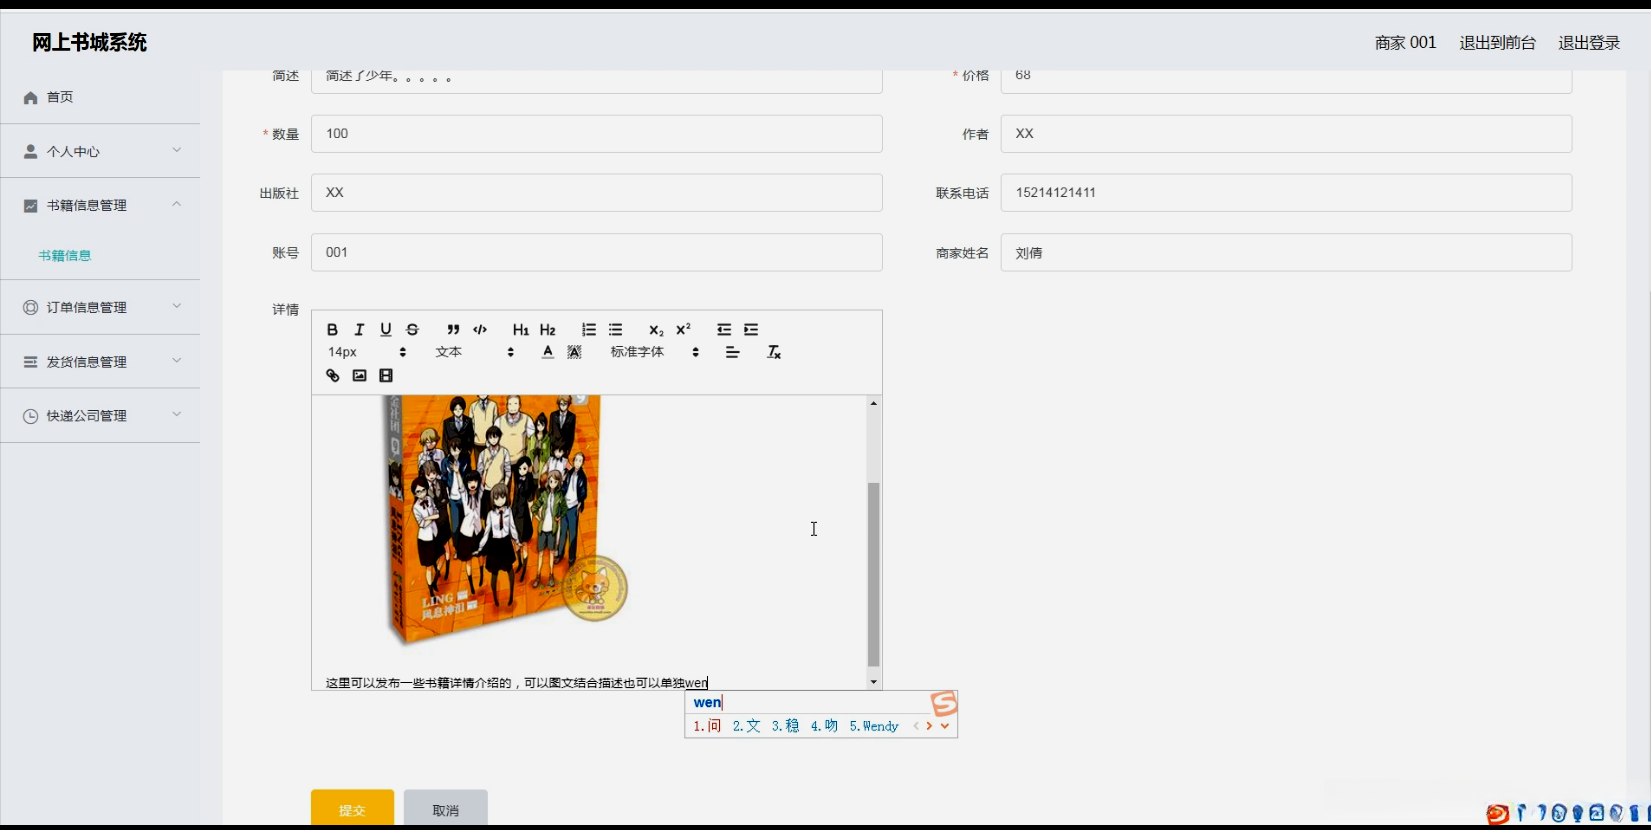Expand the 发货信息管理 sidebar menu
The width and height of the screenshot is (1651, 830).
point(100,362)
